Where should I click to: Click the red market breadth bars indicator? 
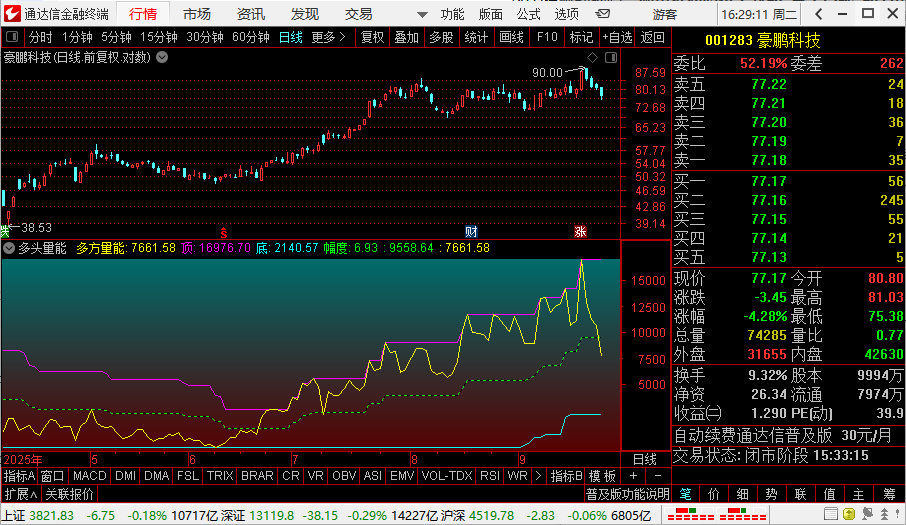point(716,514)
